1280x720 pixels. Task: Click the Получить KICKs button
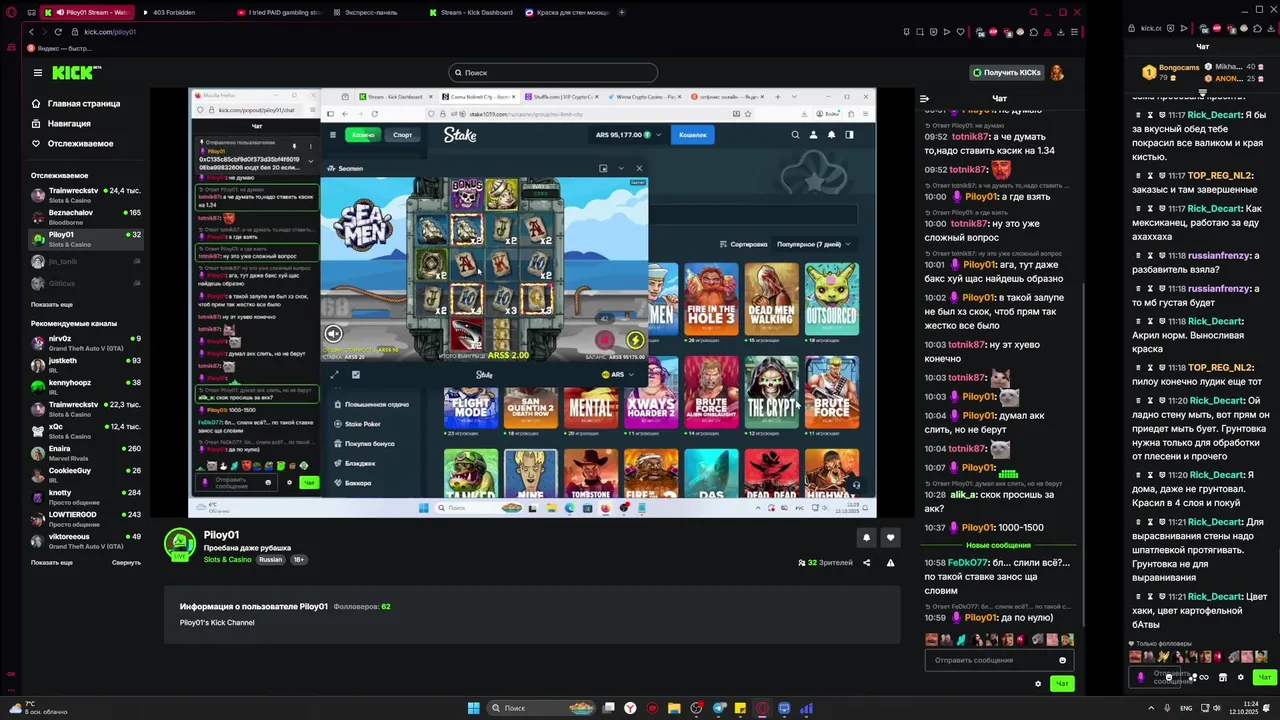point(1007,72)
